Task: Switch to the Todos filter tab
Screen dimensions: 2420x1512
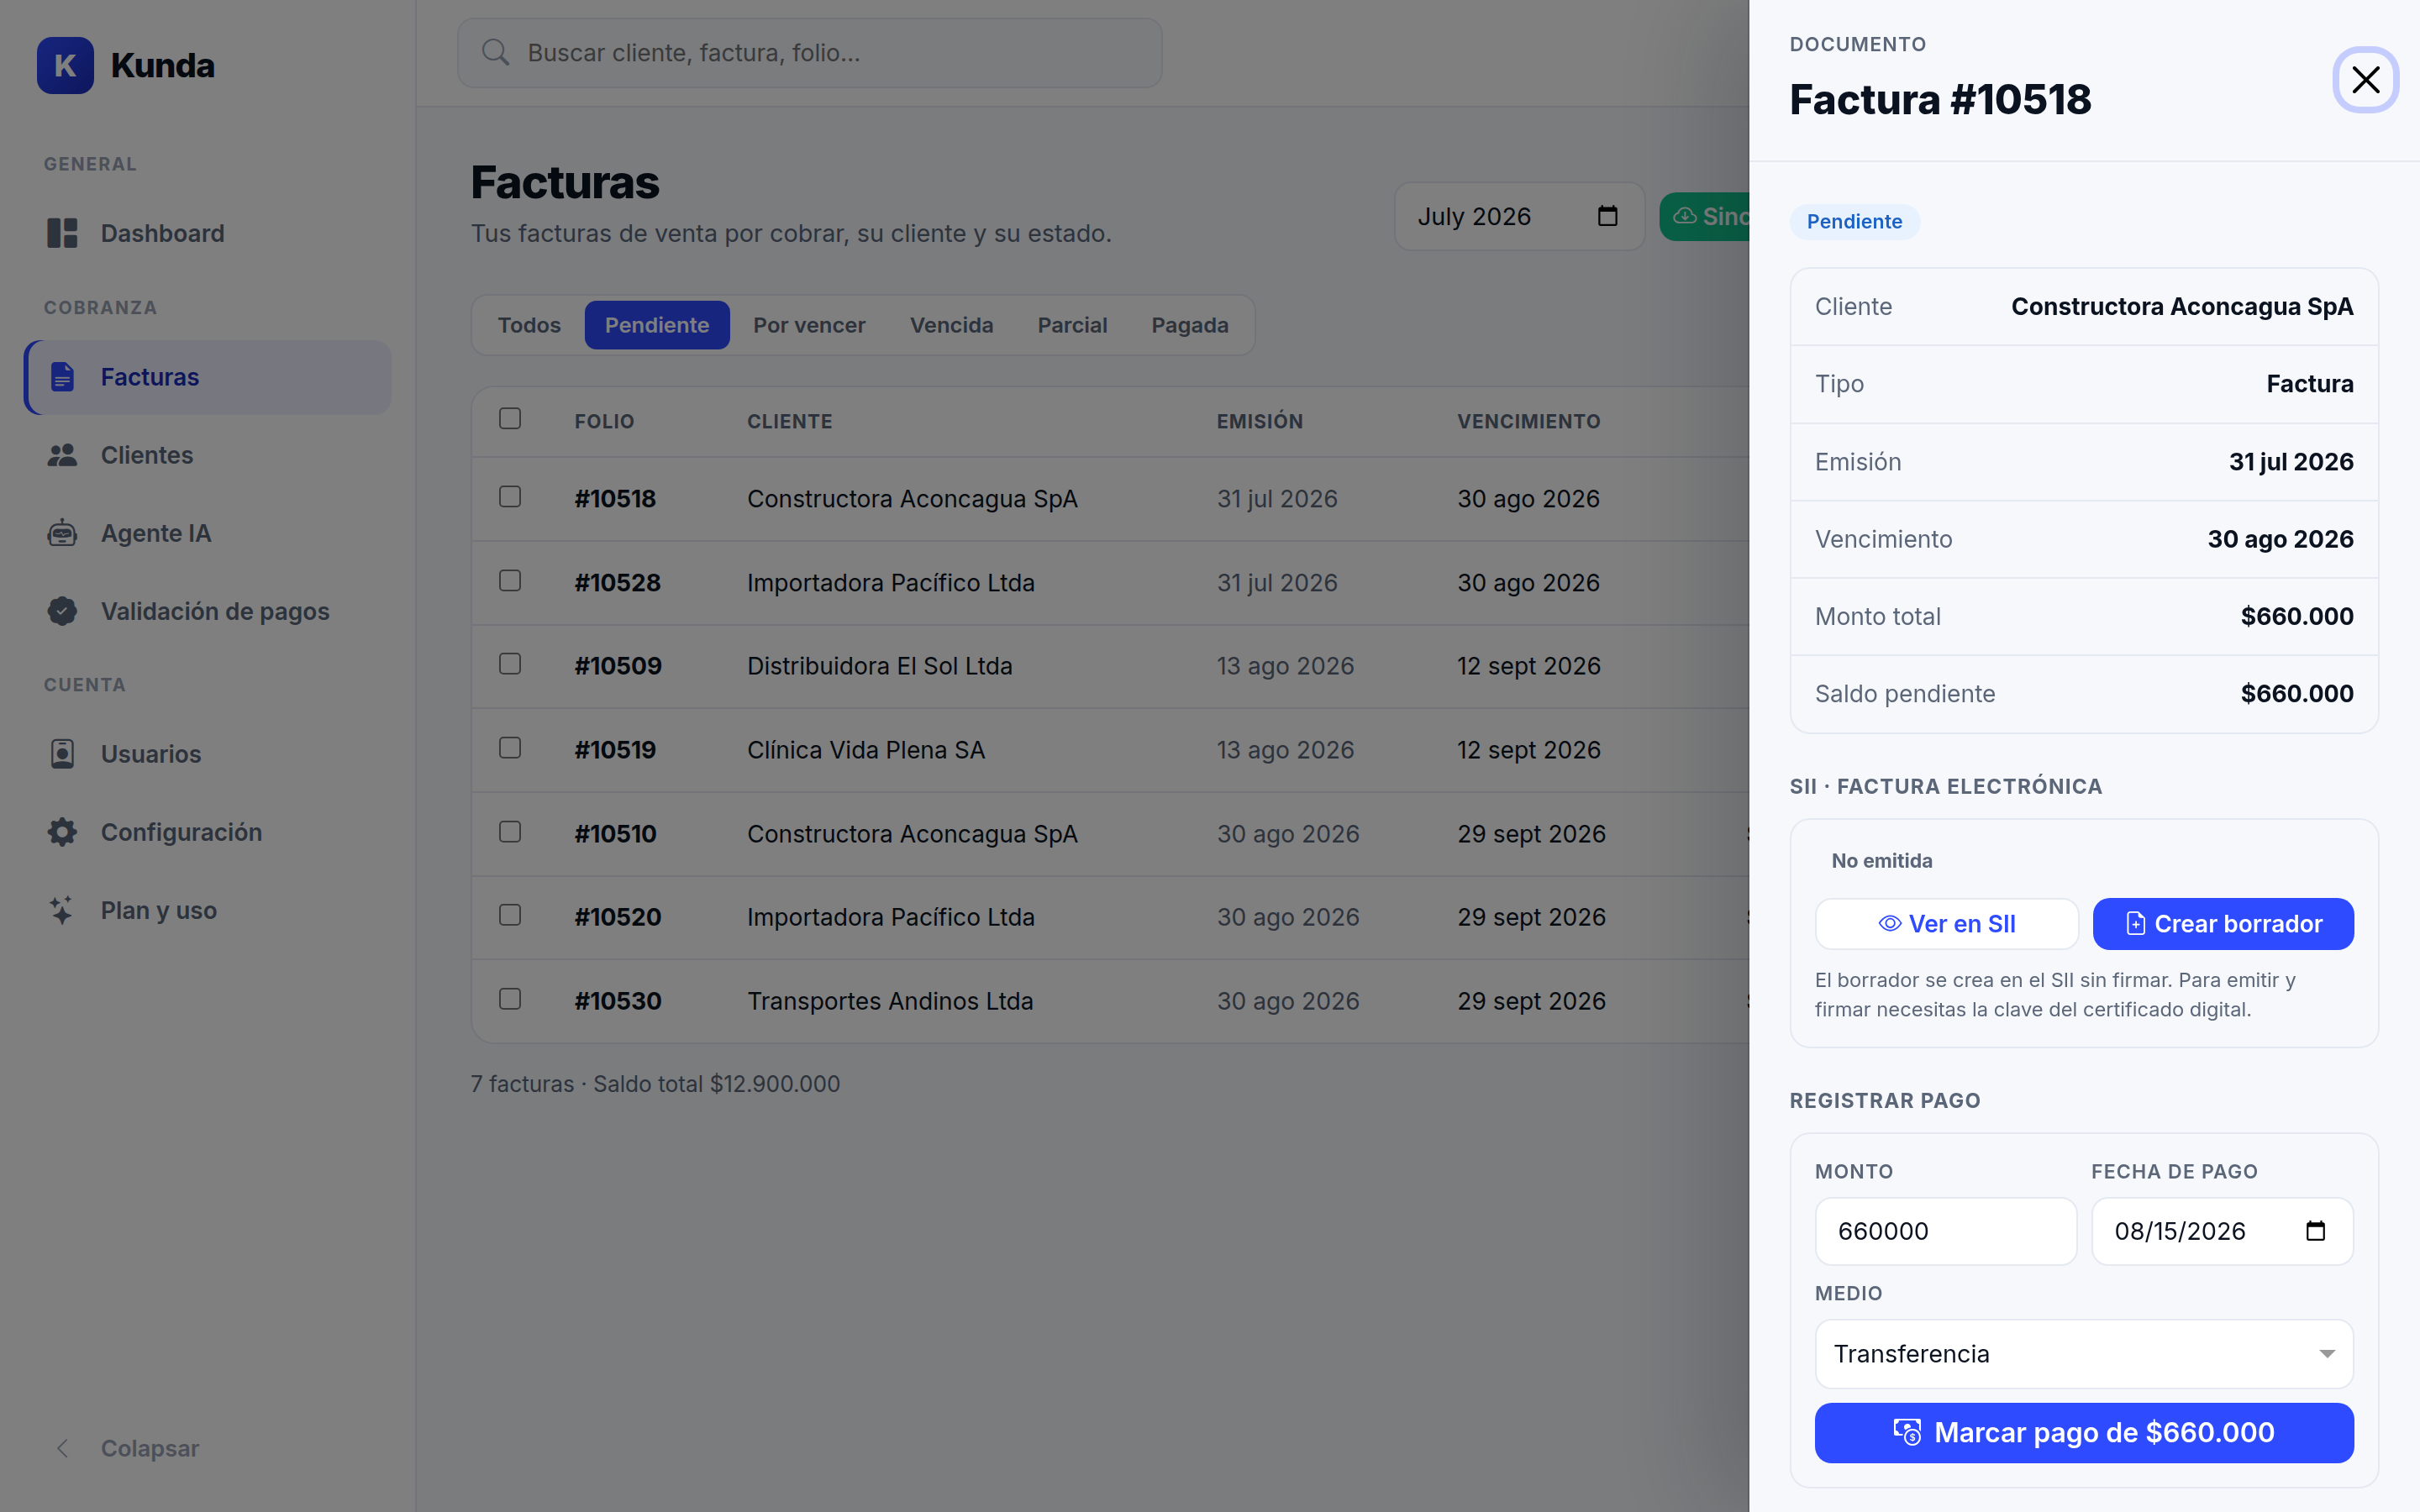Action: coord(529,325)
